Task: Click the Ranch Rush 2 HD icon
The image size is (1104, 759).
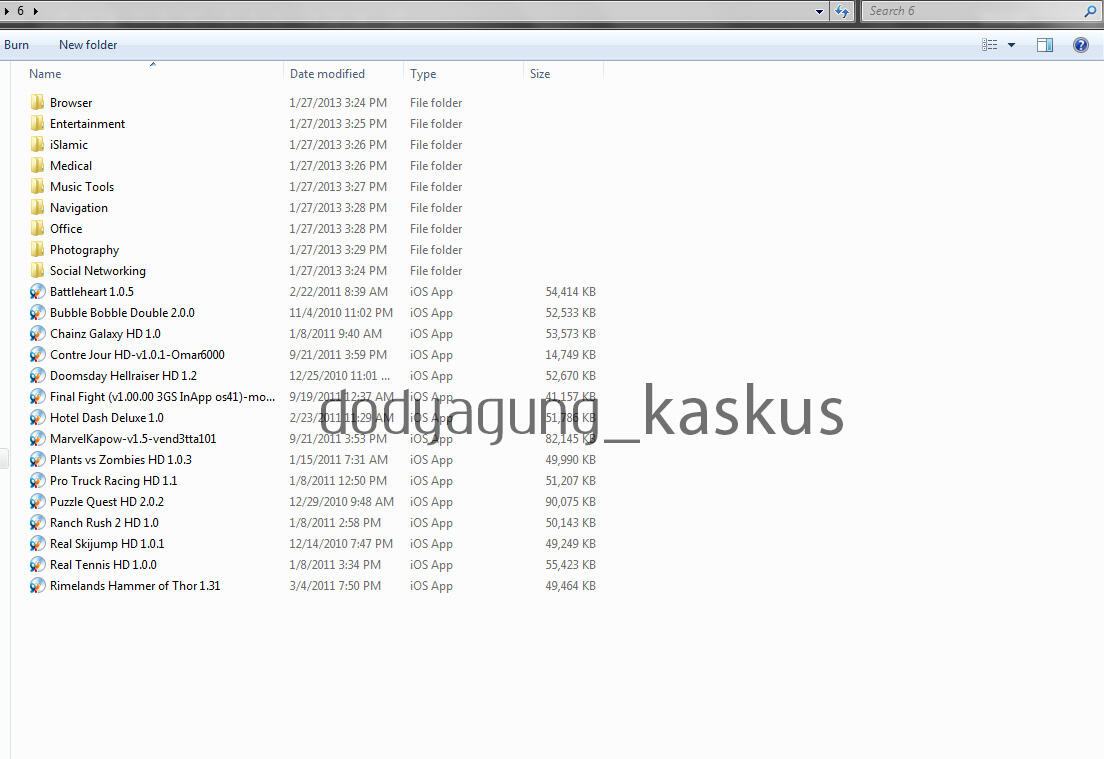Action: pyautogui.click(x=37, y=523)
